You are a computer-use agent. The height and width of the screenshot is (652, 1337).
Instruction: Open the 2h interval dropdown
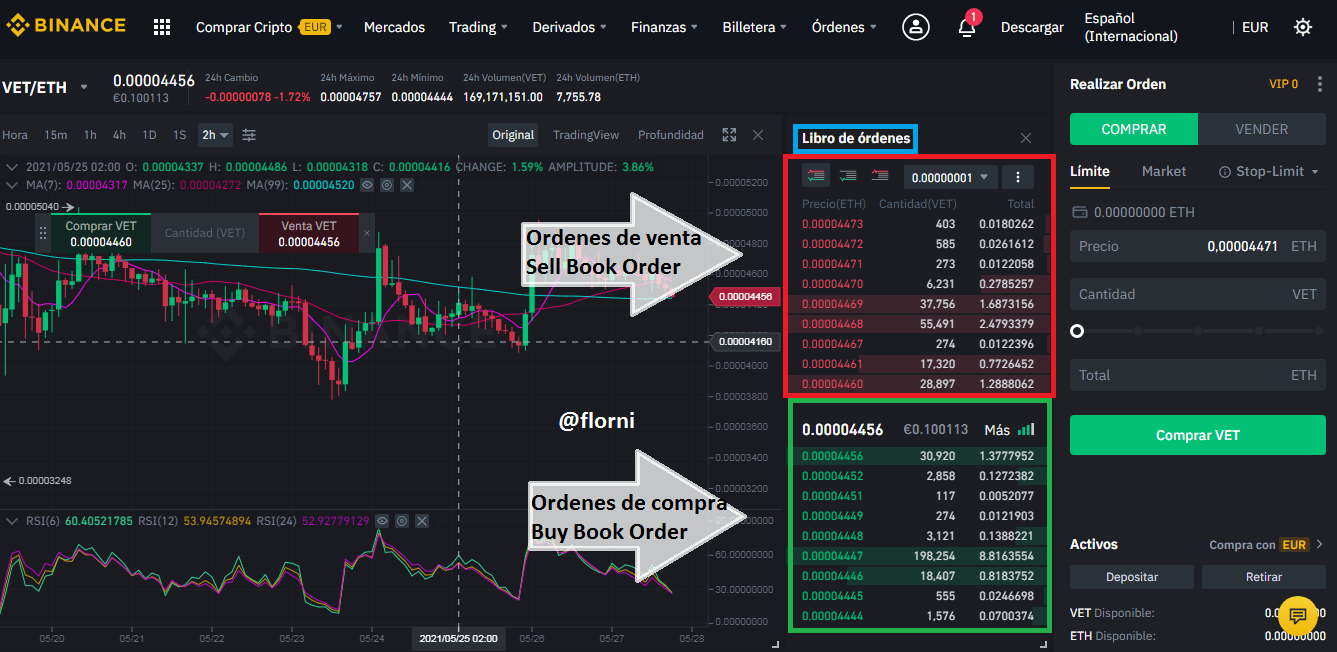(x=215, y=134)
